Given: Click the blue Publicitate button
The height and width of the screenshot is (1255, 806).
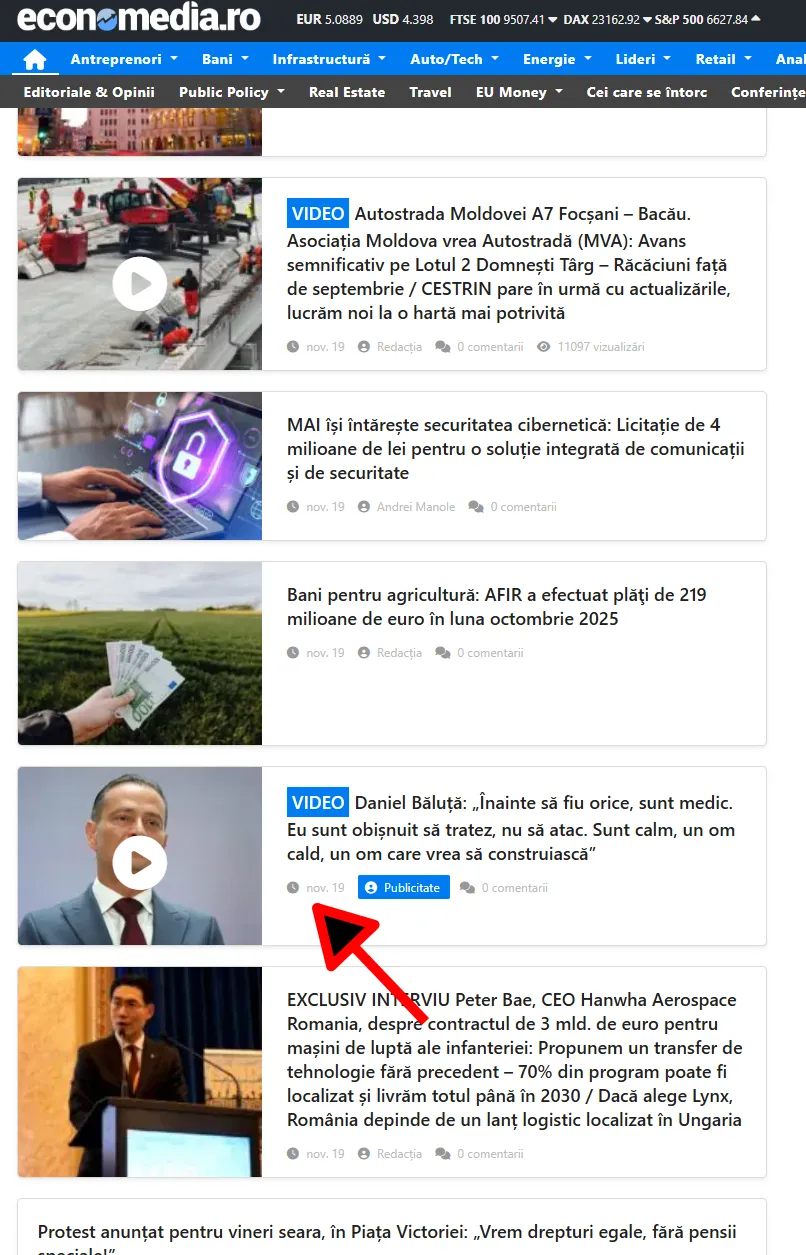Looking at the screenshot, I should tap(404, 888).
